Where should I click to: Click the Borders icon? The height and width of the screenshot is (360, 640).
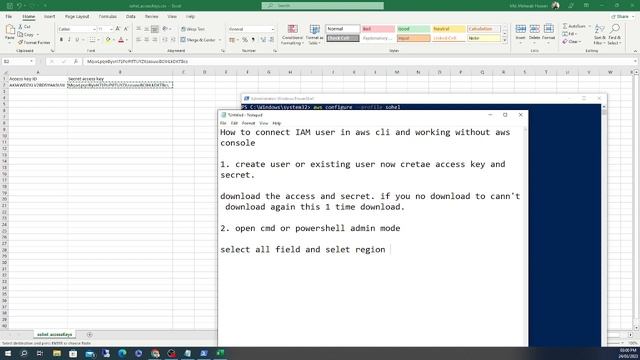(x=93, y=40)
